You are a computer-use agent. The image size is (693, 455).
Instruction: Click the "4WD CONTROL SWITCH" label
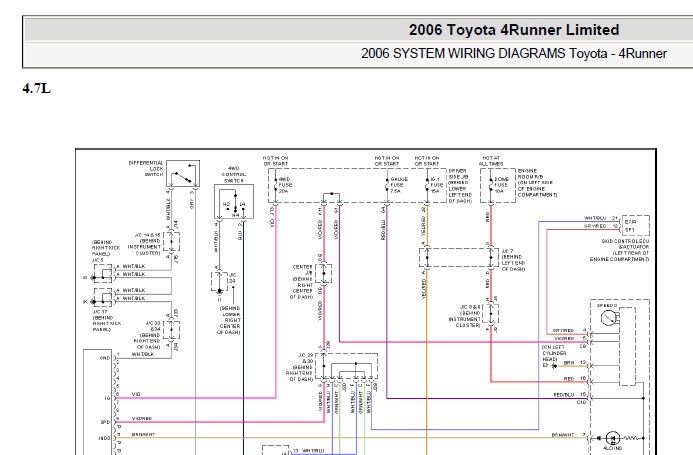point(234,174)
